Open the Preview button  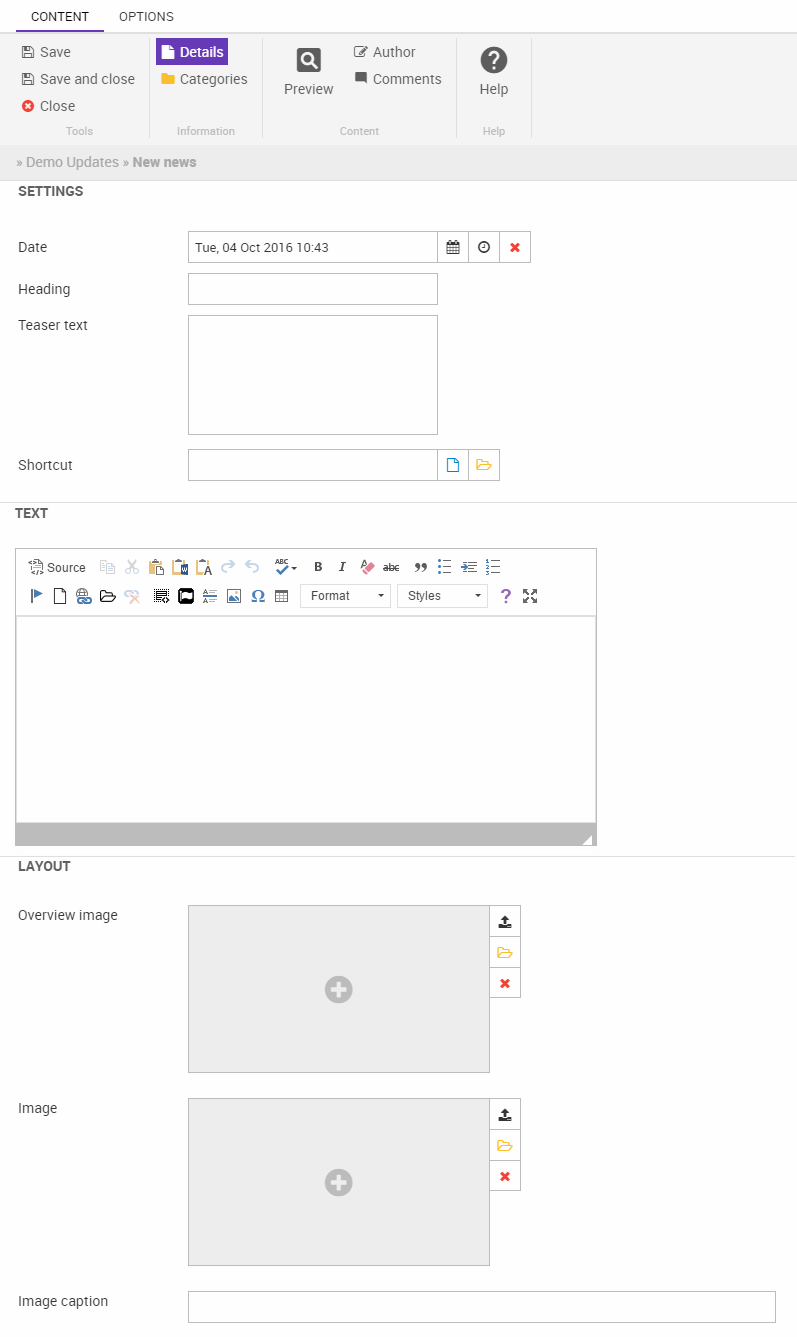pos(309,72)
